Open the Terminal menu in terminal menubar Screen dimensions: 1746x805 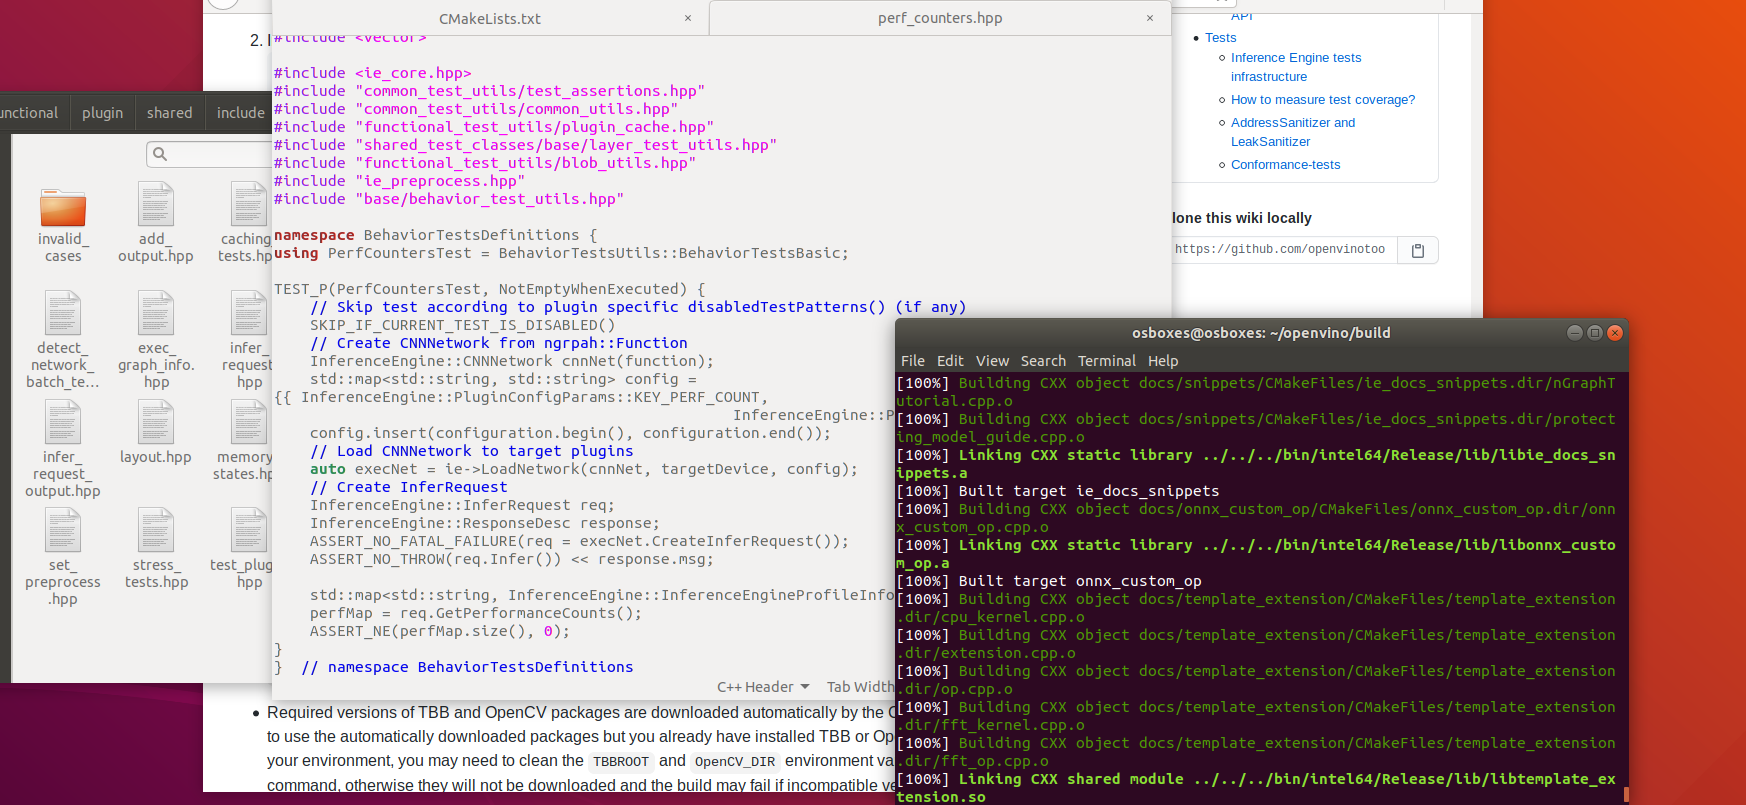(1107, 361)
